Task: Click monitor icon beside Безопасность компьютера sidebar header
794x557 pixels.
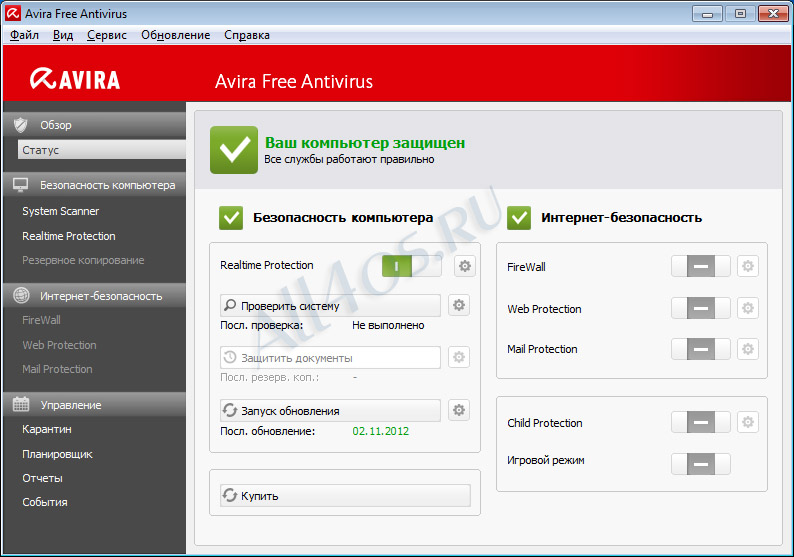Action: click(21, 185)
